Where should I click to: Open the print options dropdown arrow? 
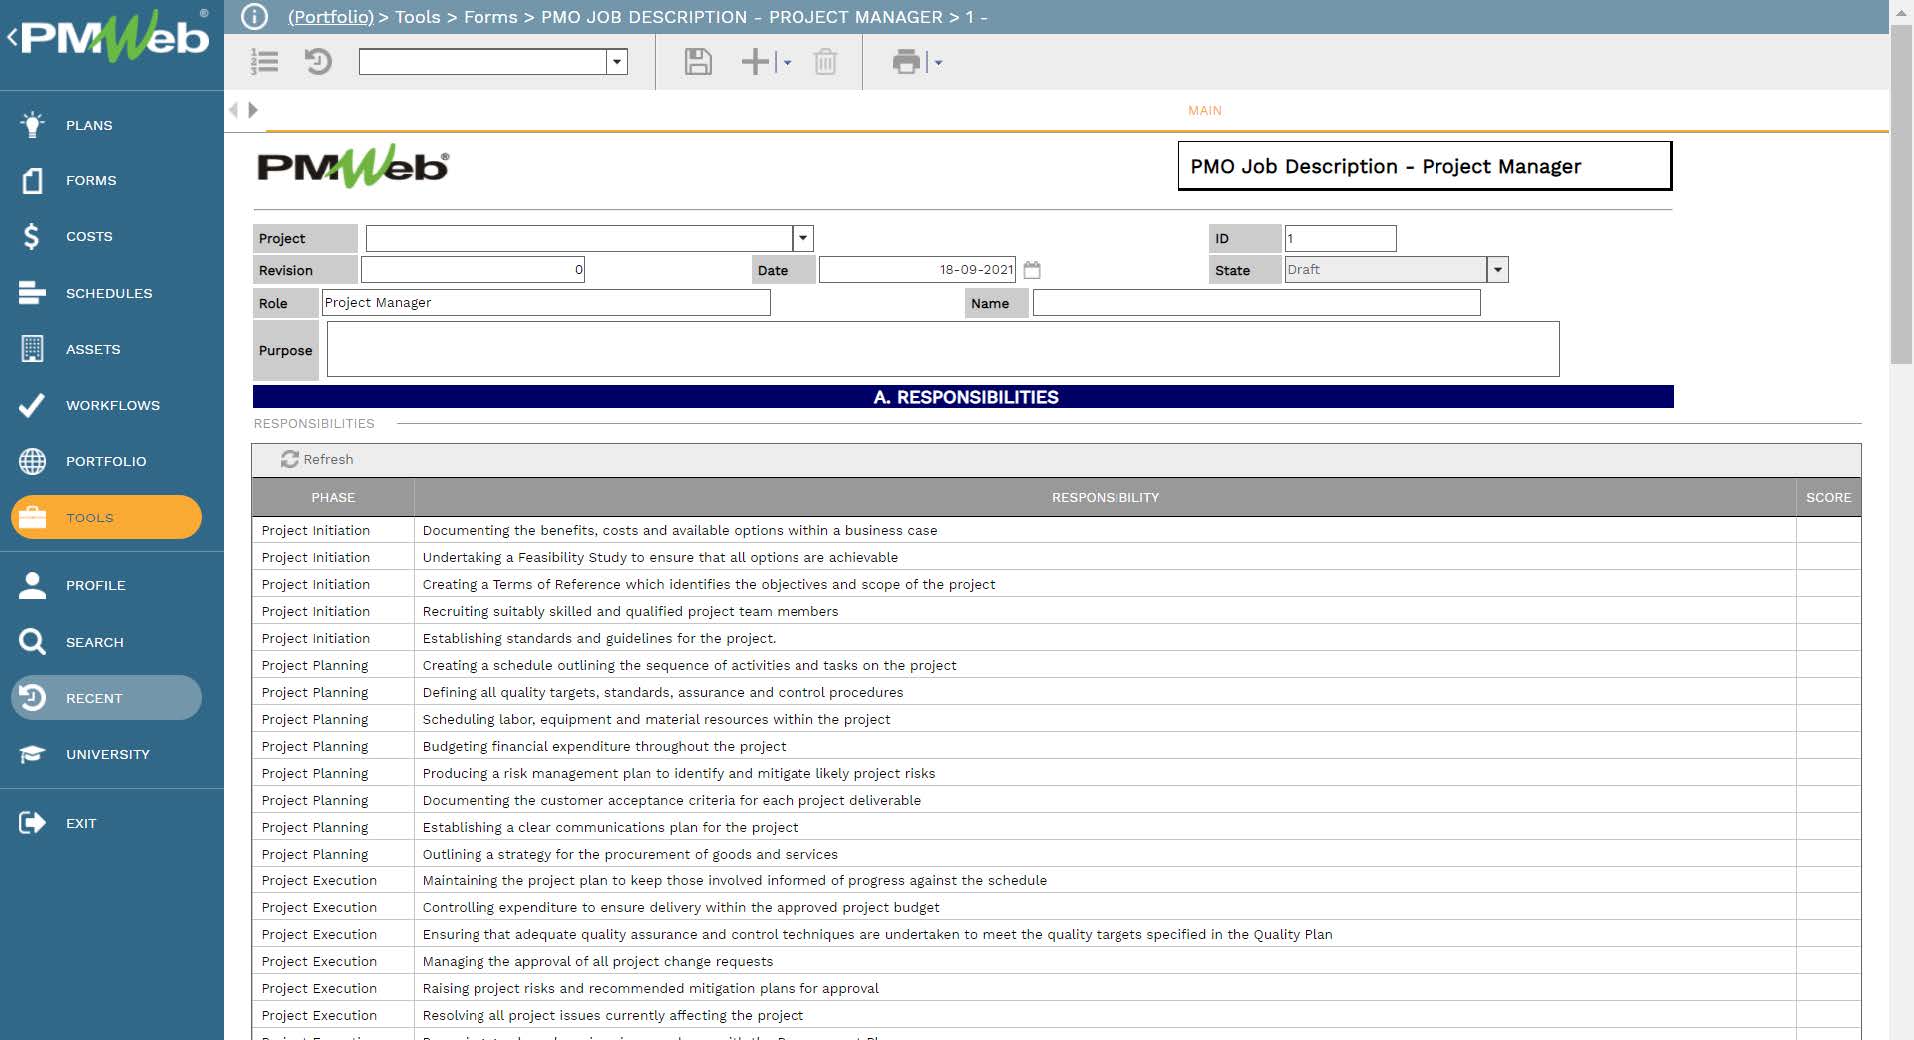938,63
